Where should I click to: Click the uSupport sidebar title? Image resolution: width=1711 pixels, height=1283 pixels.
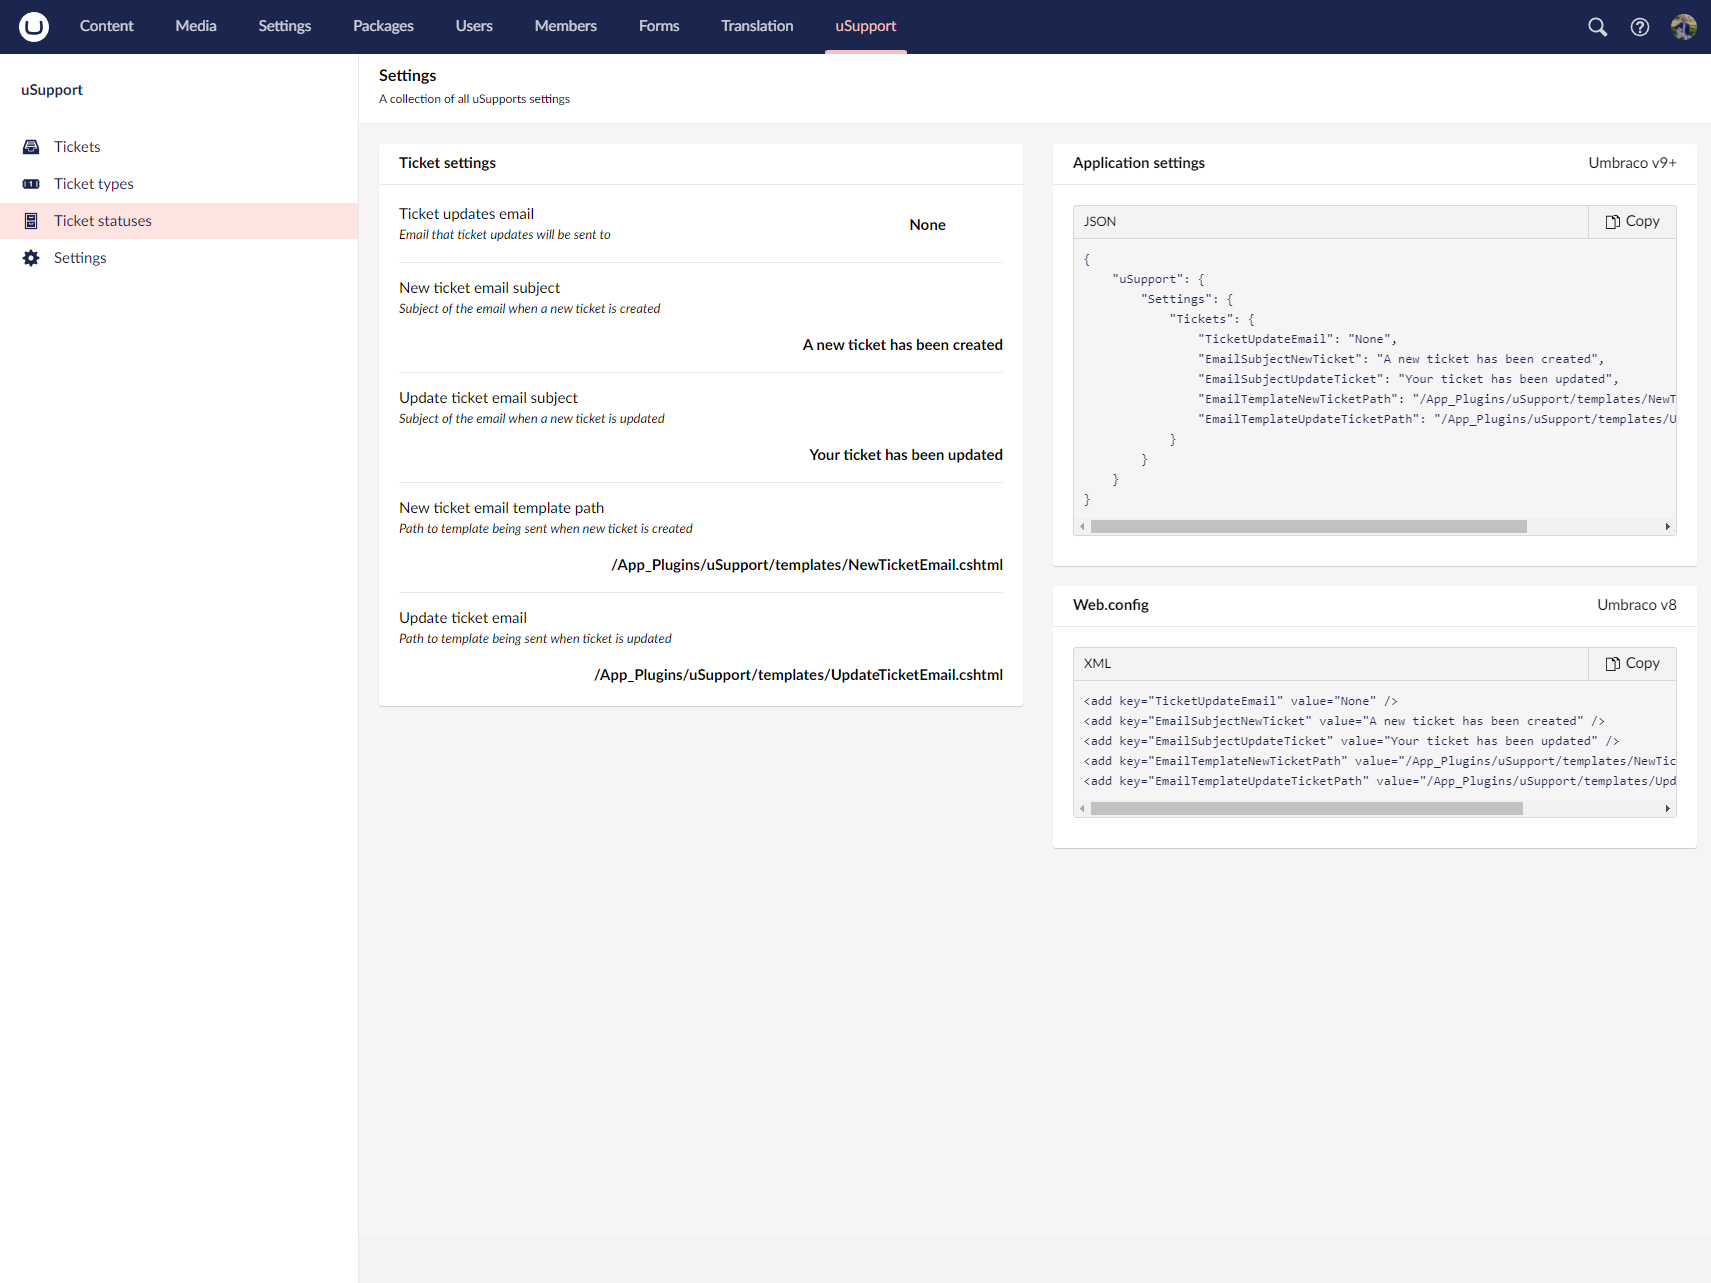tap(52, 90)
